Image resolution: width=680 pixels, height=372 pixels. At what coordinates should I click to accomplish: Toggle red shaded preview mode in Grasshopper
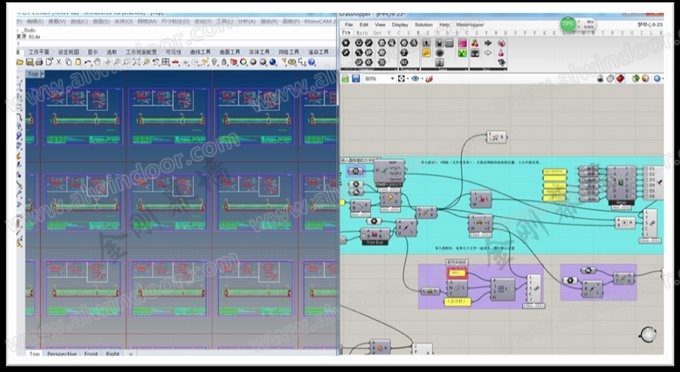point(621,78)
